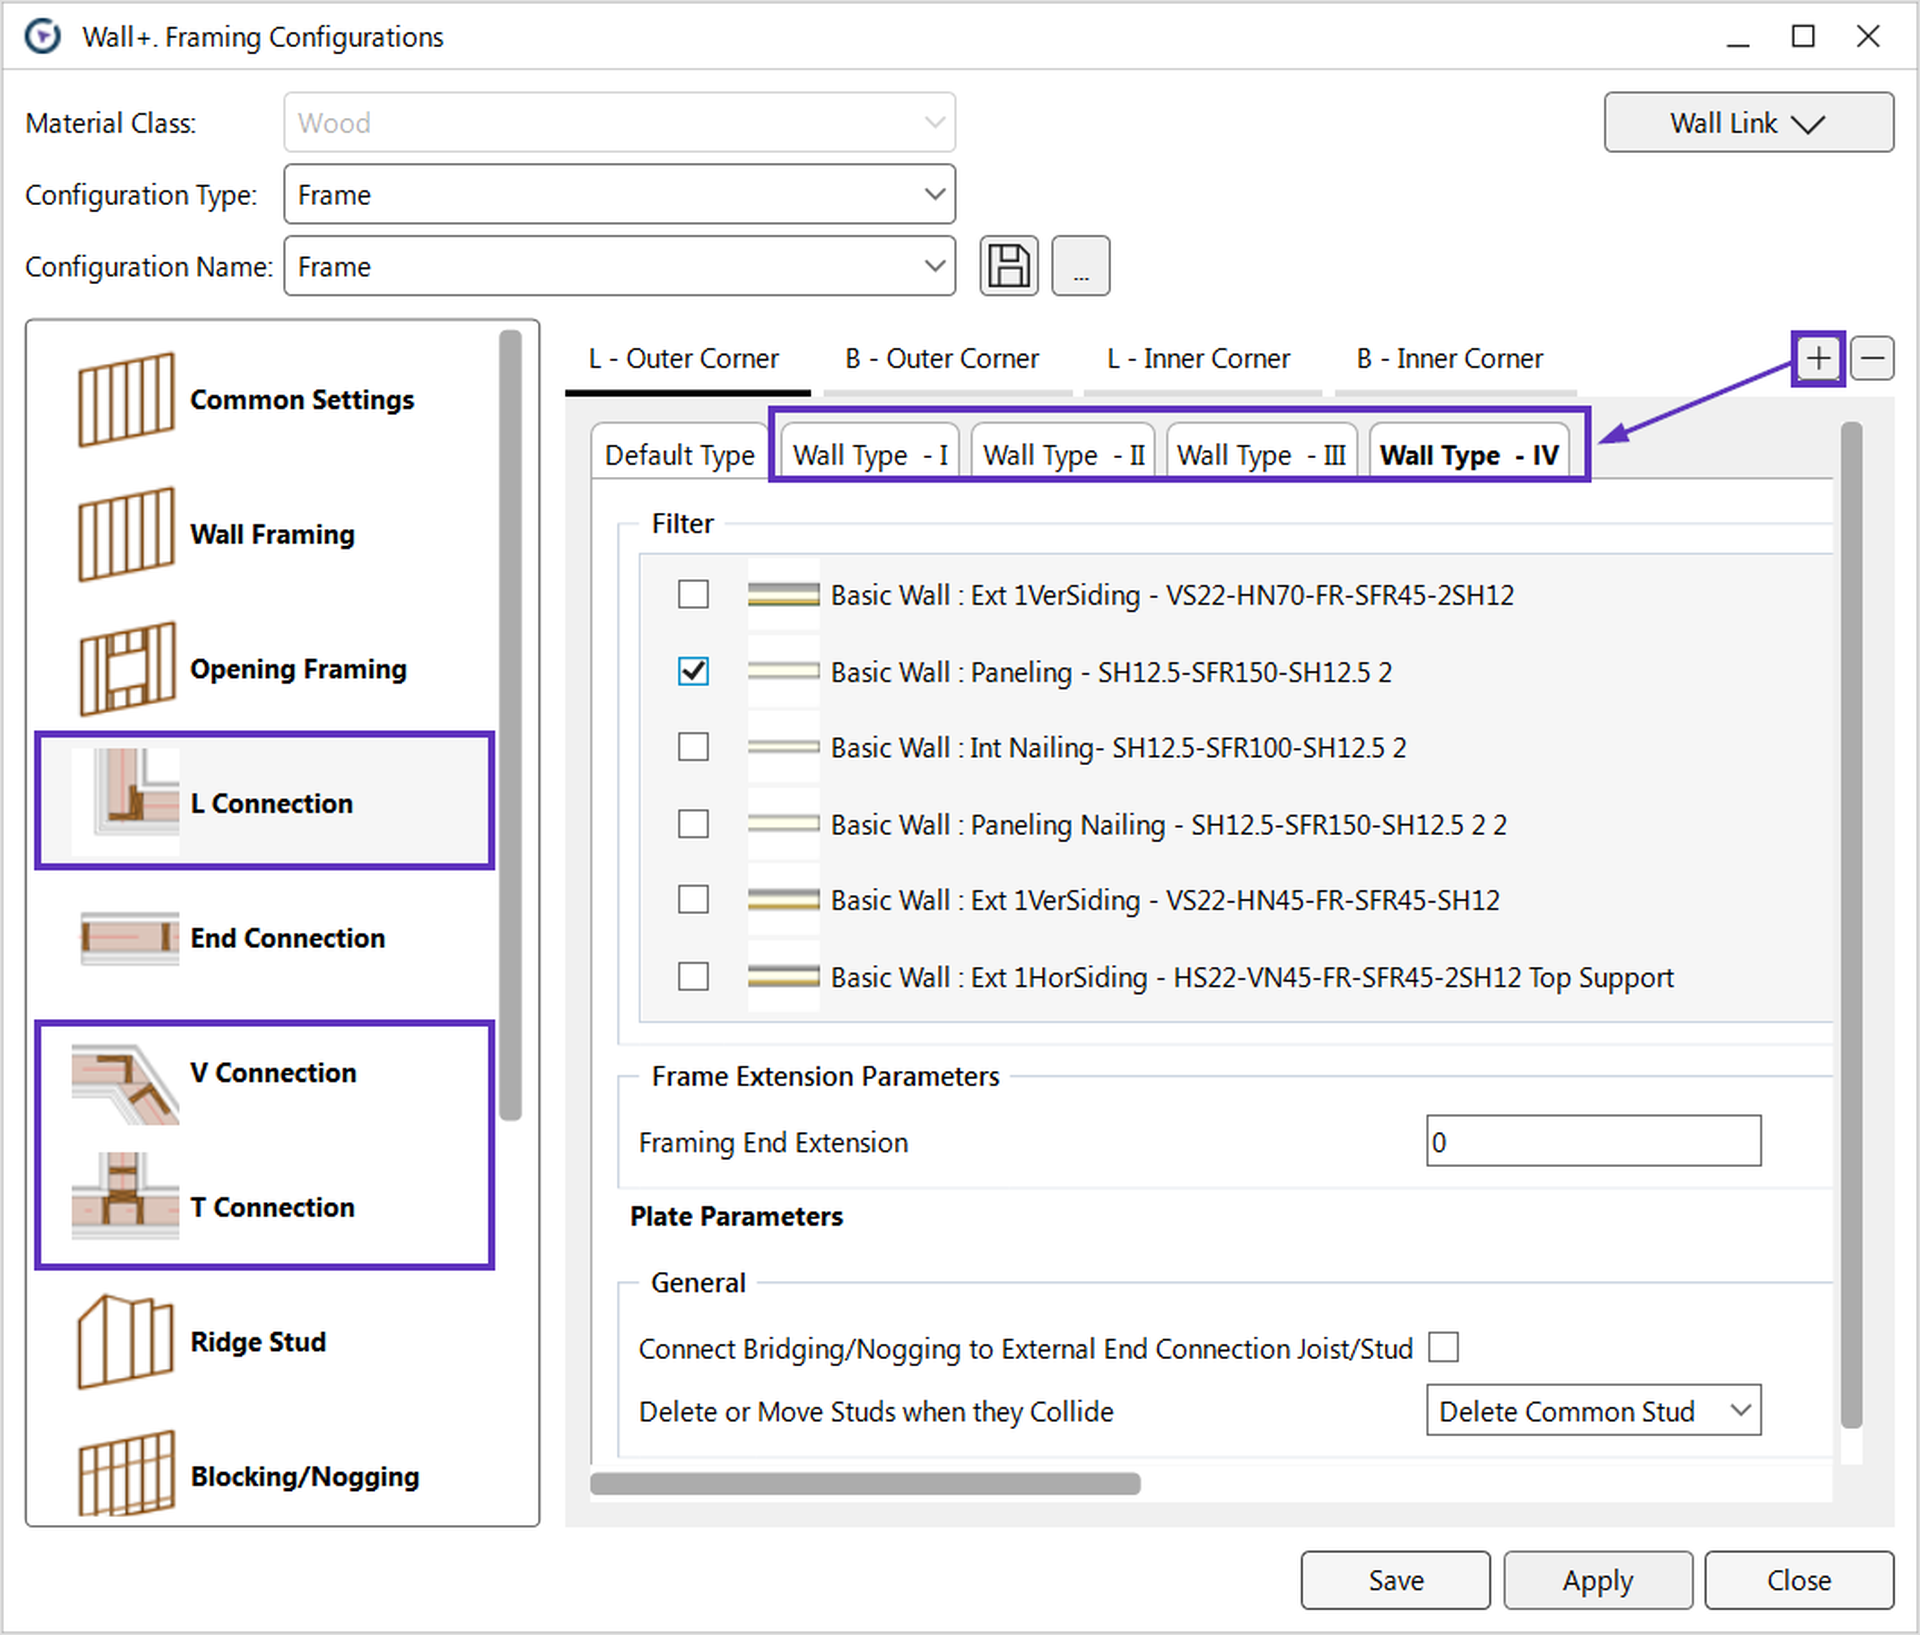This screenshot has width=1920, height=1635.
Task: Select the Wall Type - II tab
Action: [x=1062, y=454]
